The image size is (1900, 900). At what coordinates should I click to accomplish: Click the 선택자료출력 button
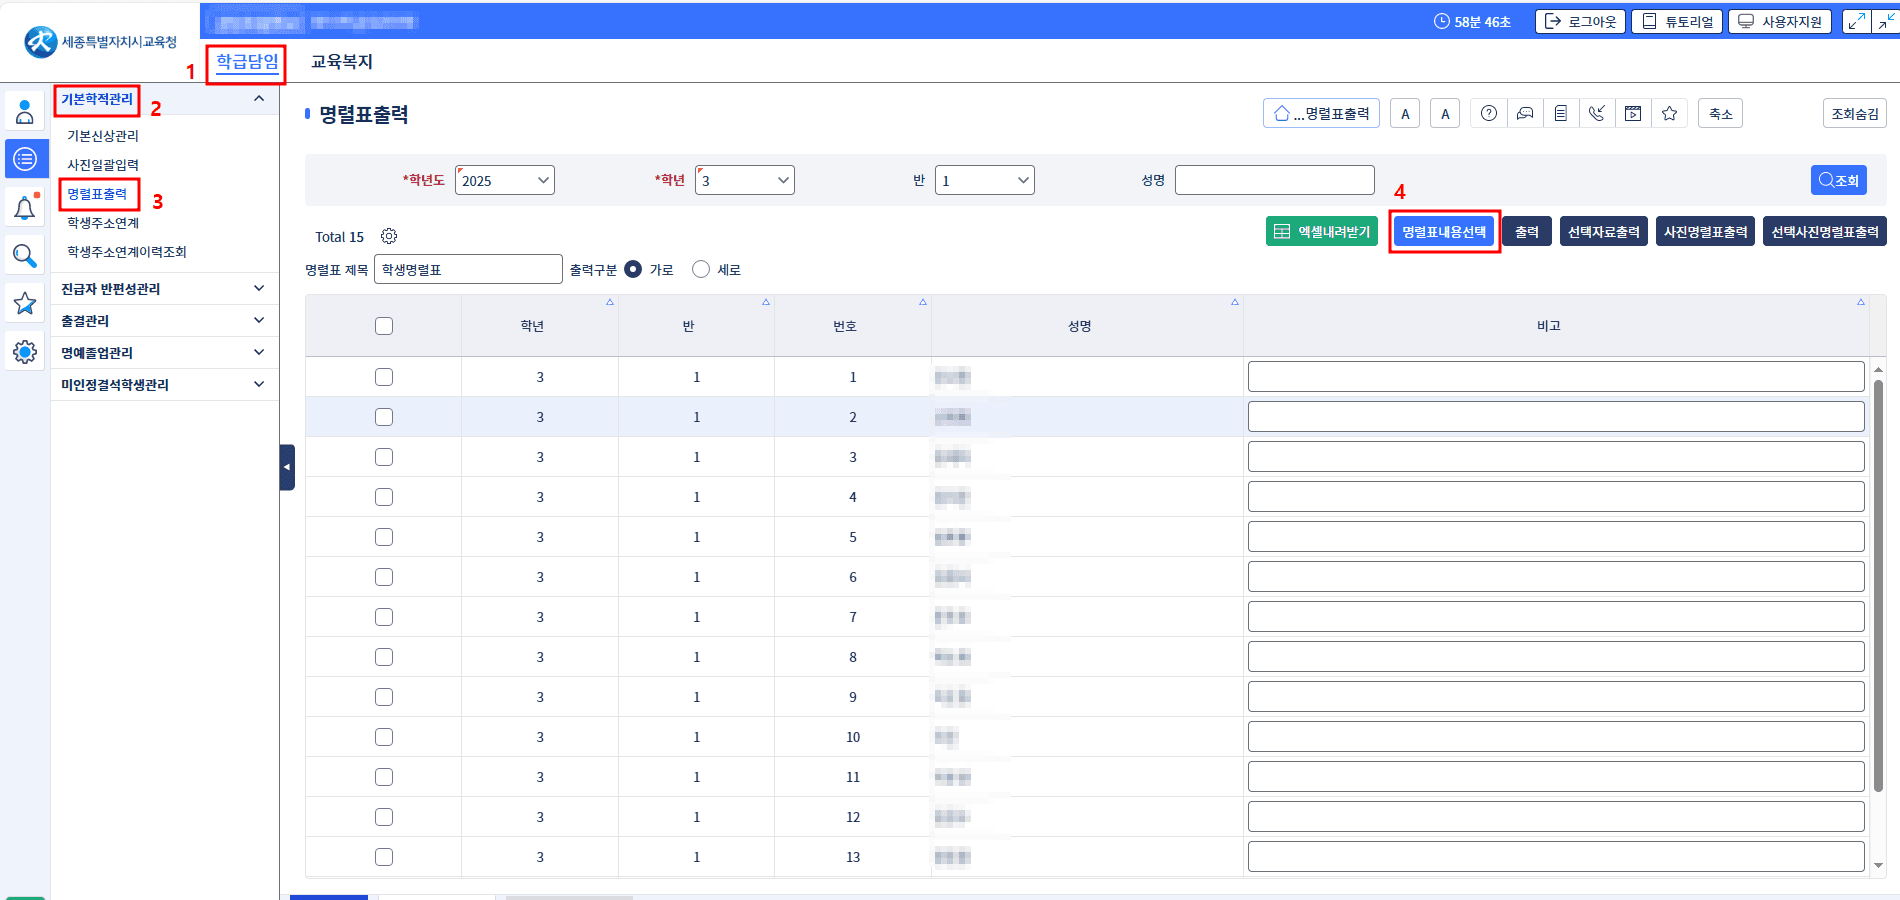(1604, 232)
